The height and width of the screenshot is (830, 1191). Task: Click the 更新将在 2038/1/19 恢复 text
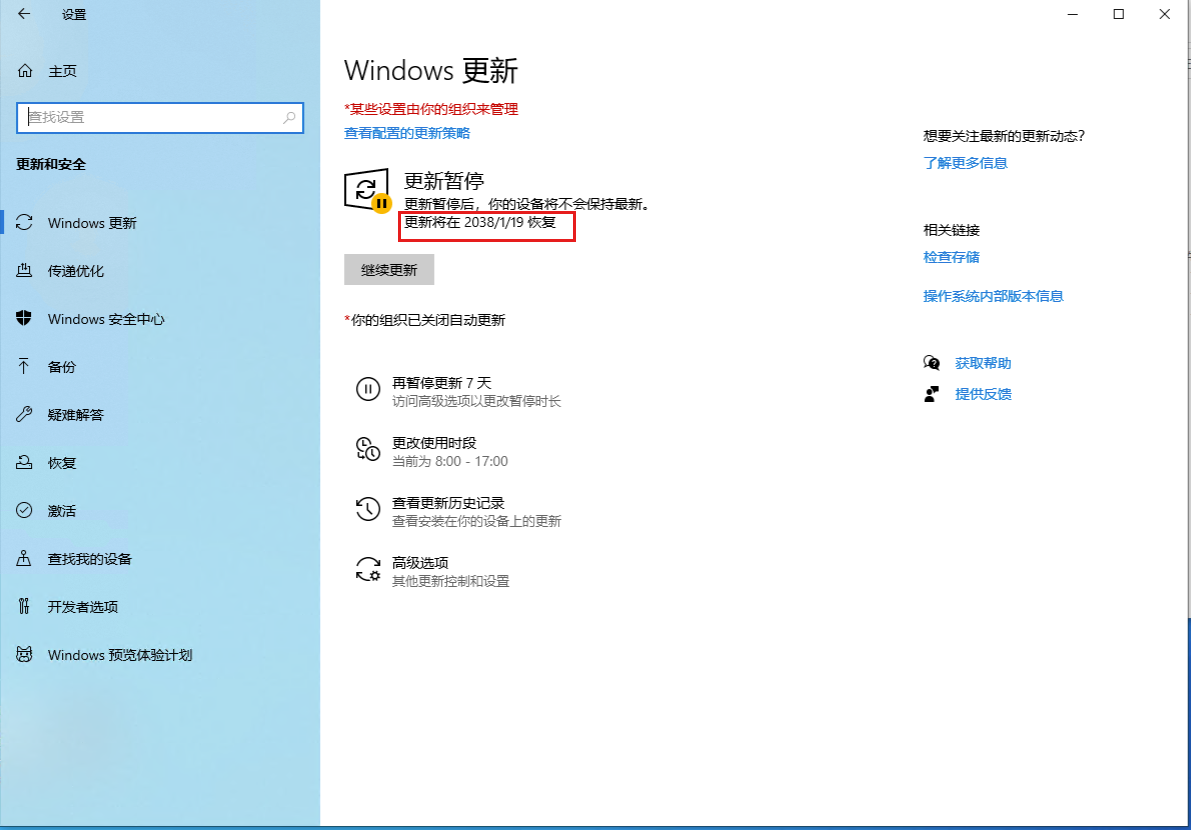pyautogui.click(x=480, y=222)
